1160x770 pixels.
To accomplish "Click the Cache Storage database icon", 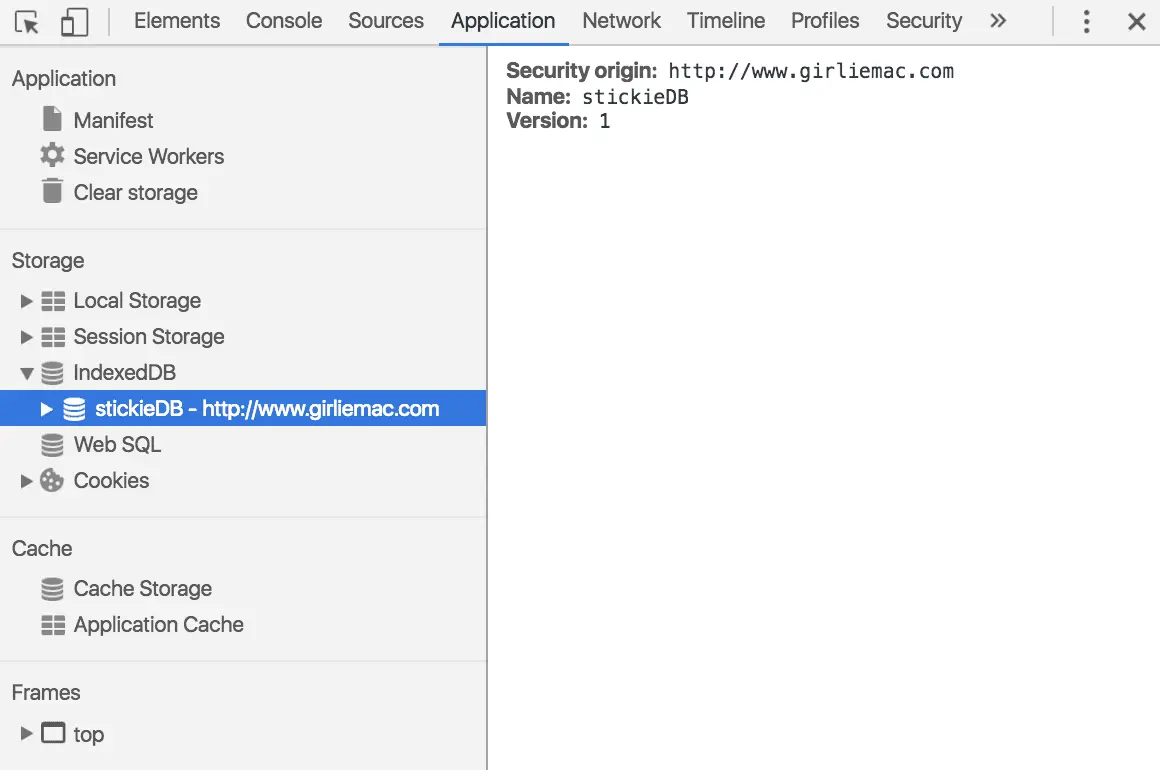I will [x=52, y=589].
